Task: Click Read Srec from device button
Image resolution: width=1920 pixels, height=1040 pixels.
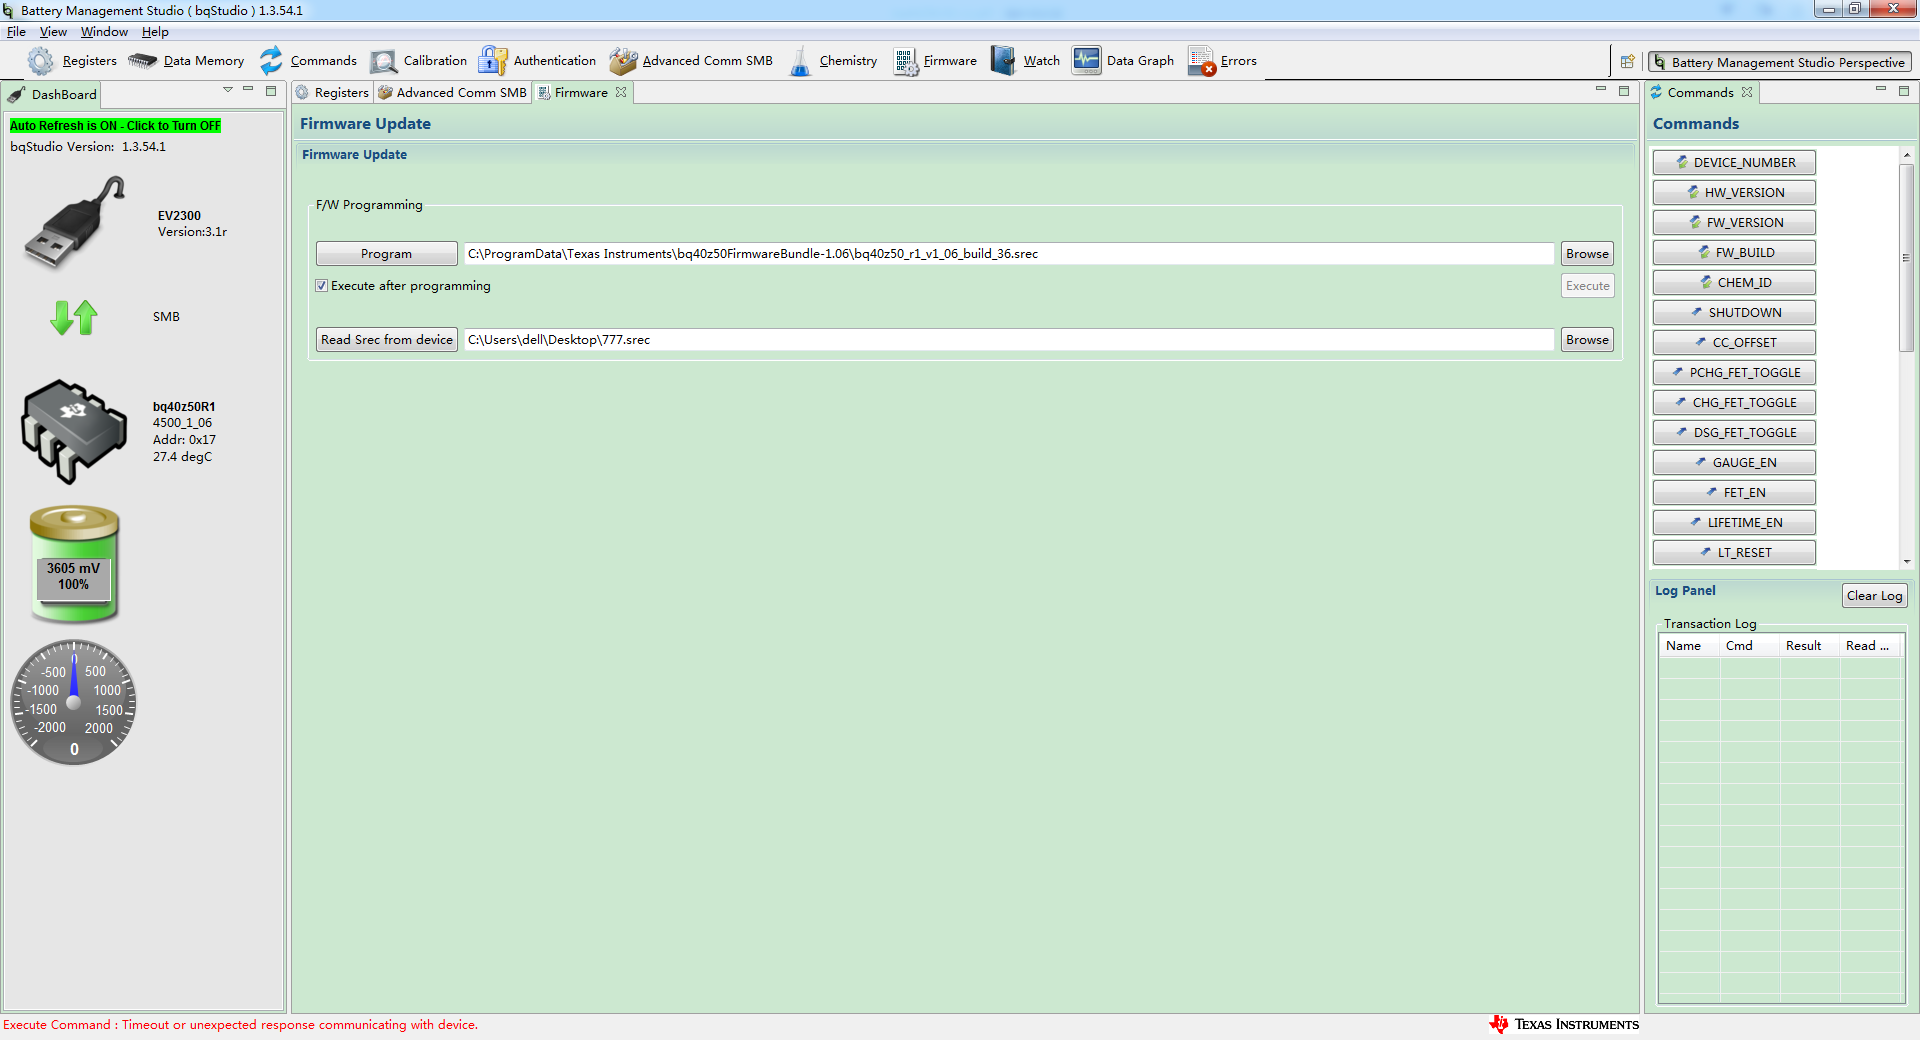Action: [x=387, y=340]
